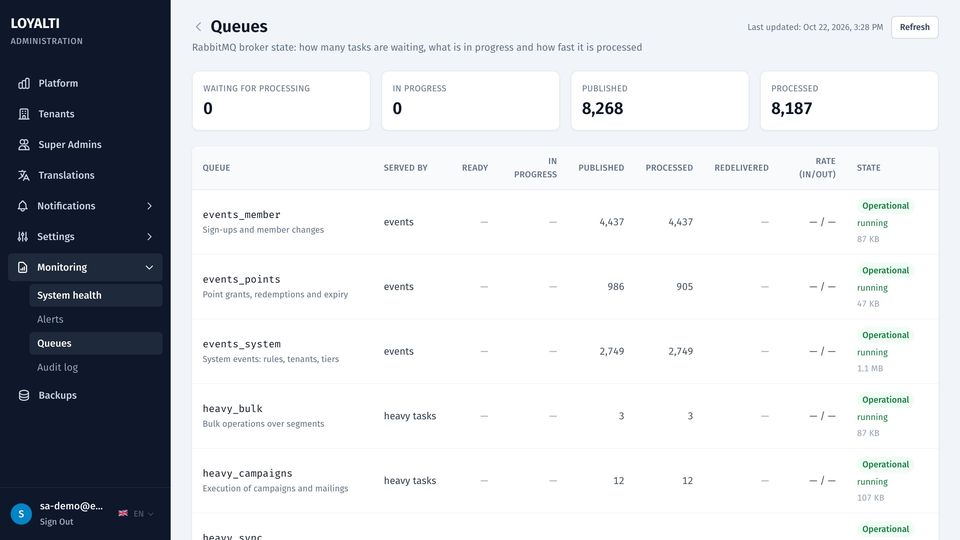Expand the Settings submenu chevron
Screen dimensions: 960x540
pyautogui.click(x=149, y=236)
